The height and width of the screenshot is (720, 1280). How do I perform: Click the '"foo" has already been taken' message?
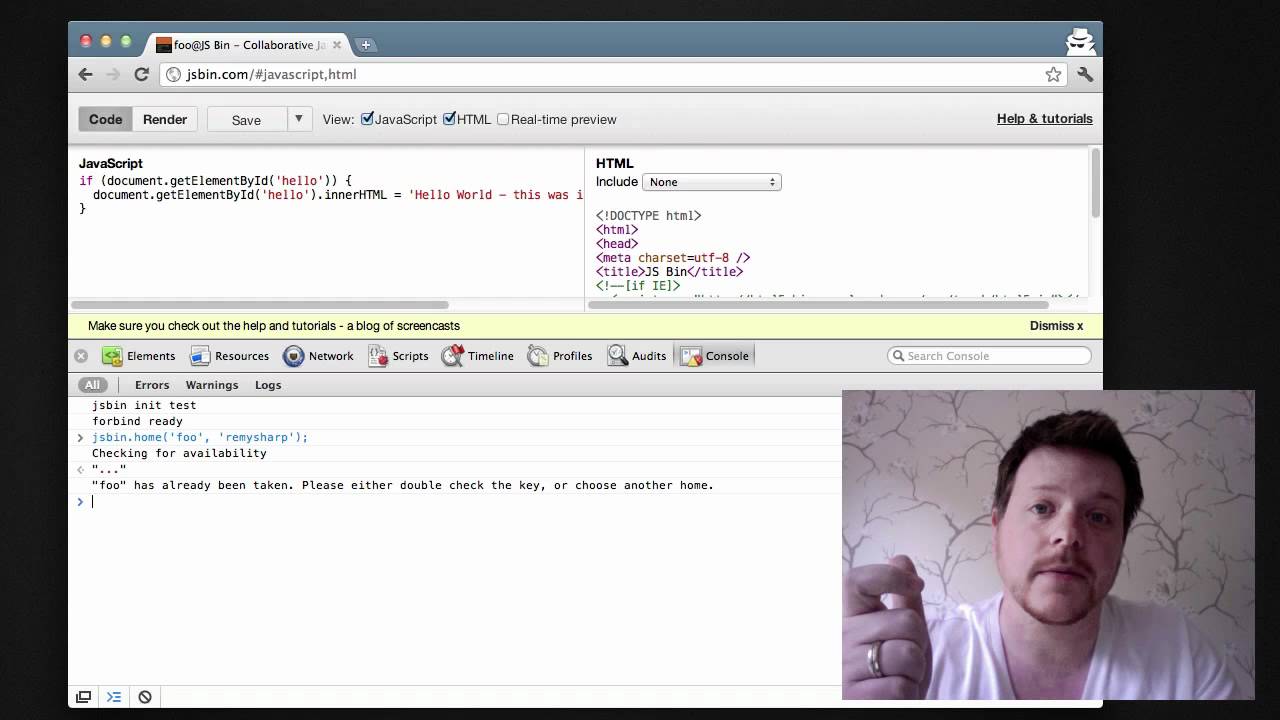click(403, 485)
